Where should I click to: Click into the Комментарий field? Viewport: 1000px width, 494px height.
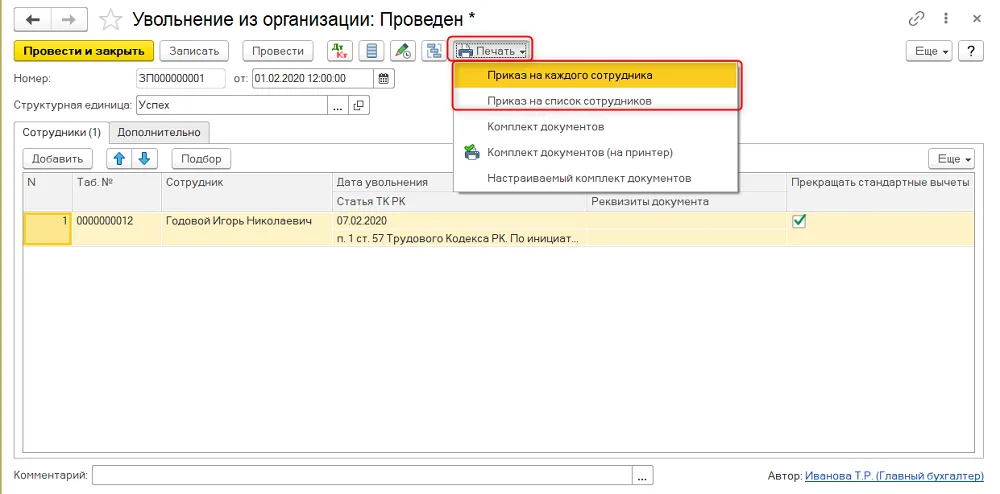click(362, 476)
